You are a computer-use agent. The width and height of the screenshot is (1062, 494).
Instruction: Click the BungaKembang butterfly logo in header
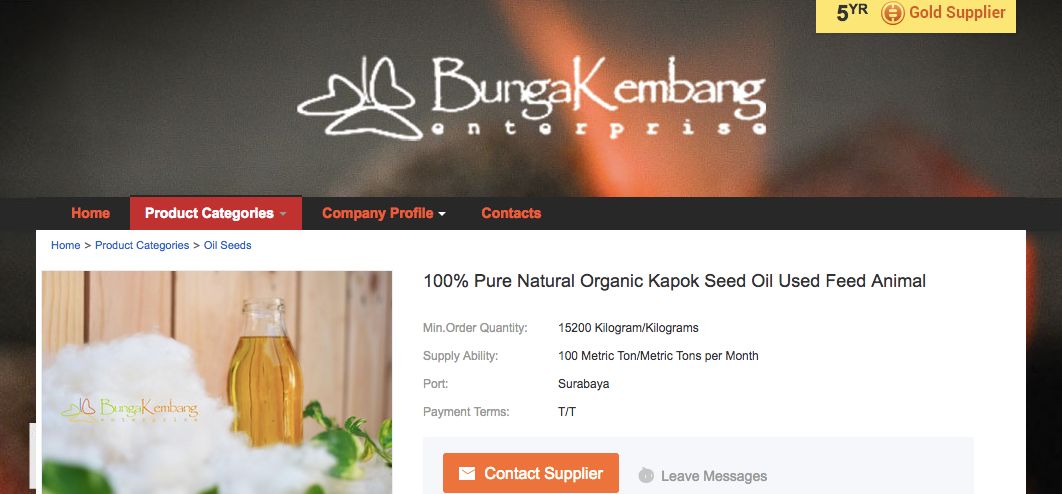356,98
